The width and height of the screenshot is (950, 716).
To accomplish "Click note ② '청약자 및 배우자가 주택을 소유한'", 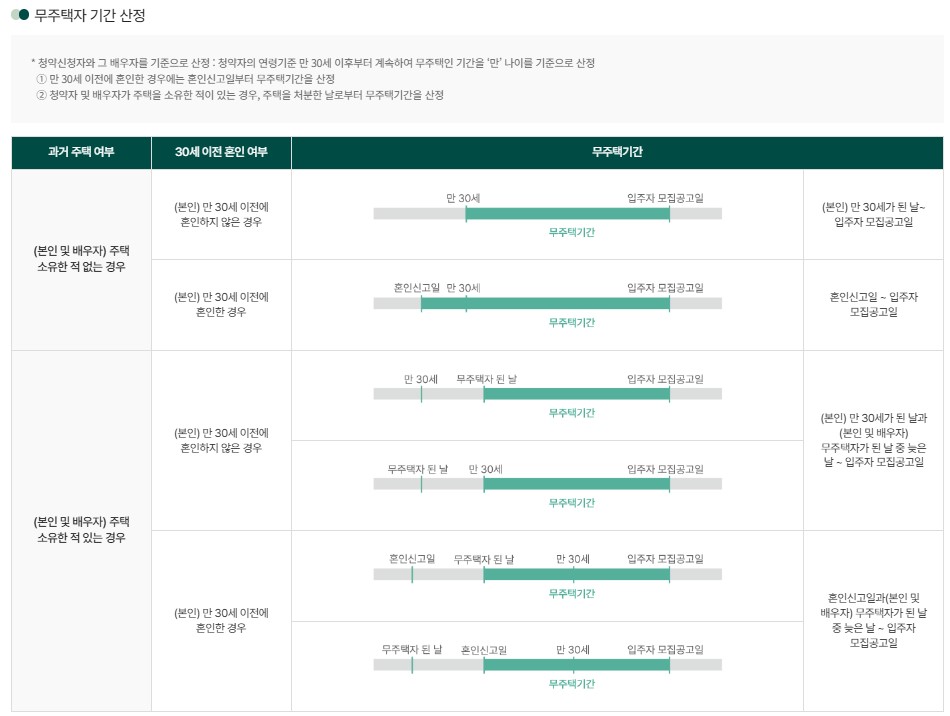I will pos(240,95).
